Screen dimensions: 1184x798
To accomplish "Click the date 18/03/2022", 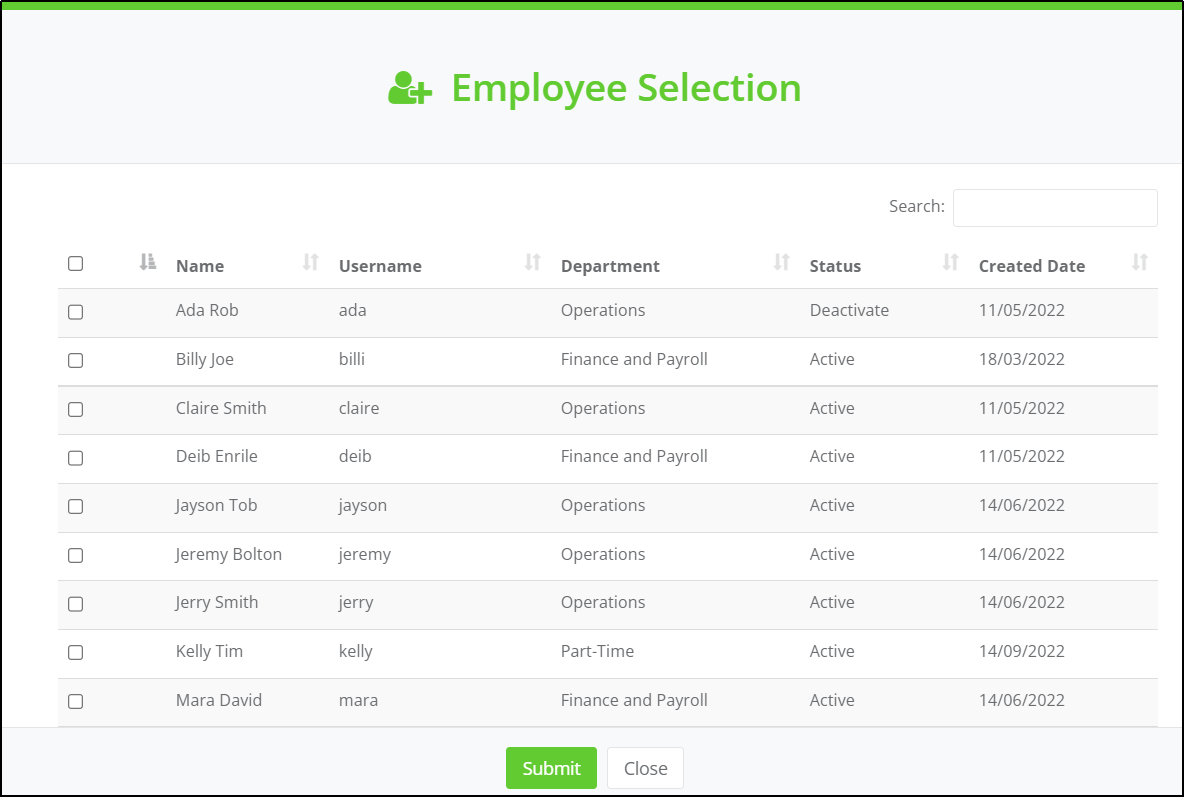I will (1022, 359).
